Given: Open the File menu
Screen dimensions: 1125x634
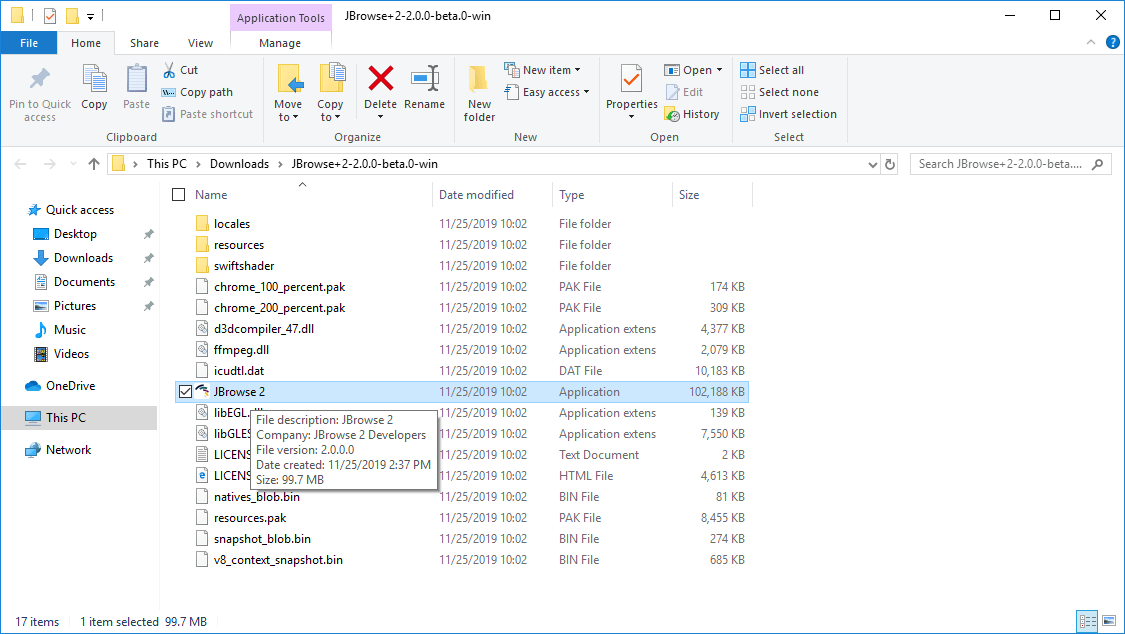Looking at the screenshot, I should pyautogui.click(x=29, y=43).
